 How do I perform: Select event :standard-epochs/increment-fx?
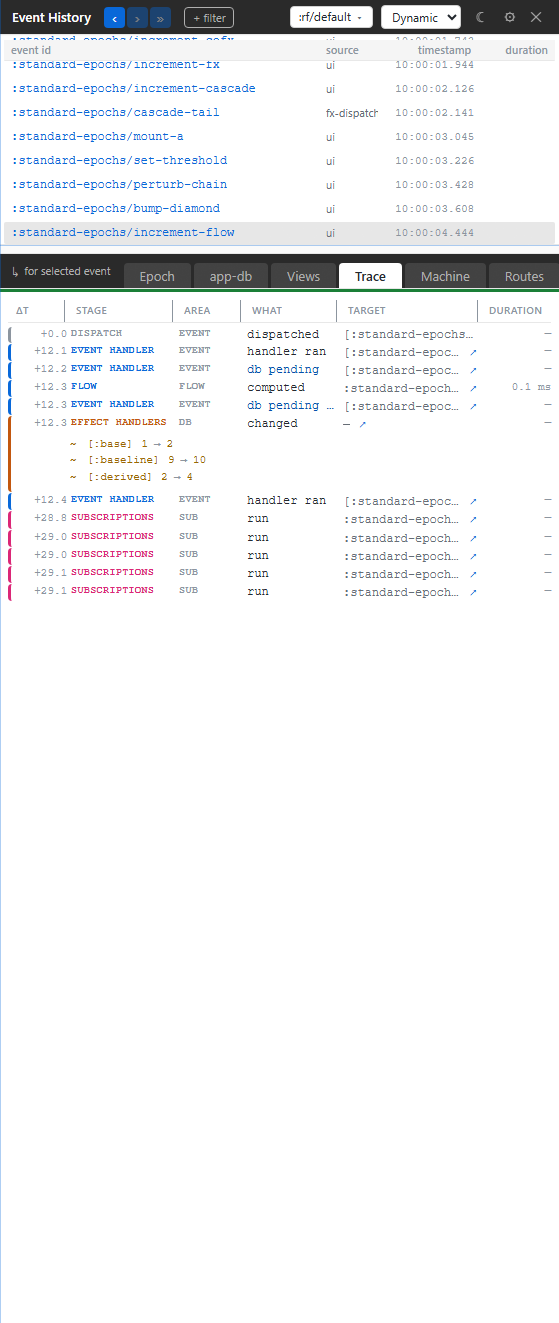279,64
